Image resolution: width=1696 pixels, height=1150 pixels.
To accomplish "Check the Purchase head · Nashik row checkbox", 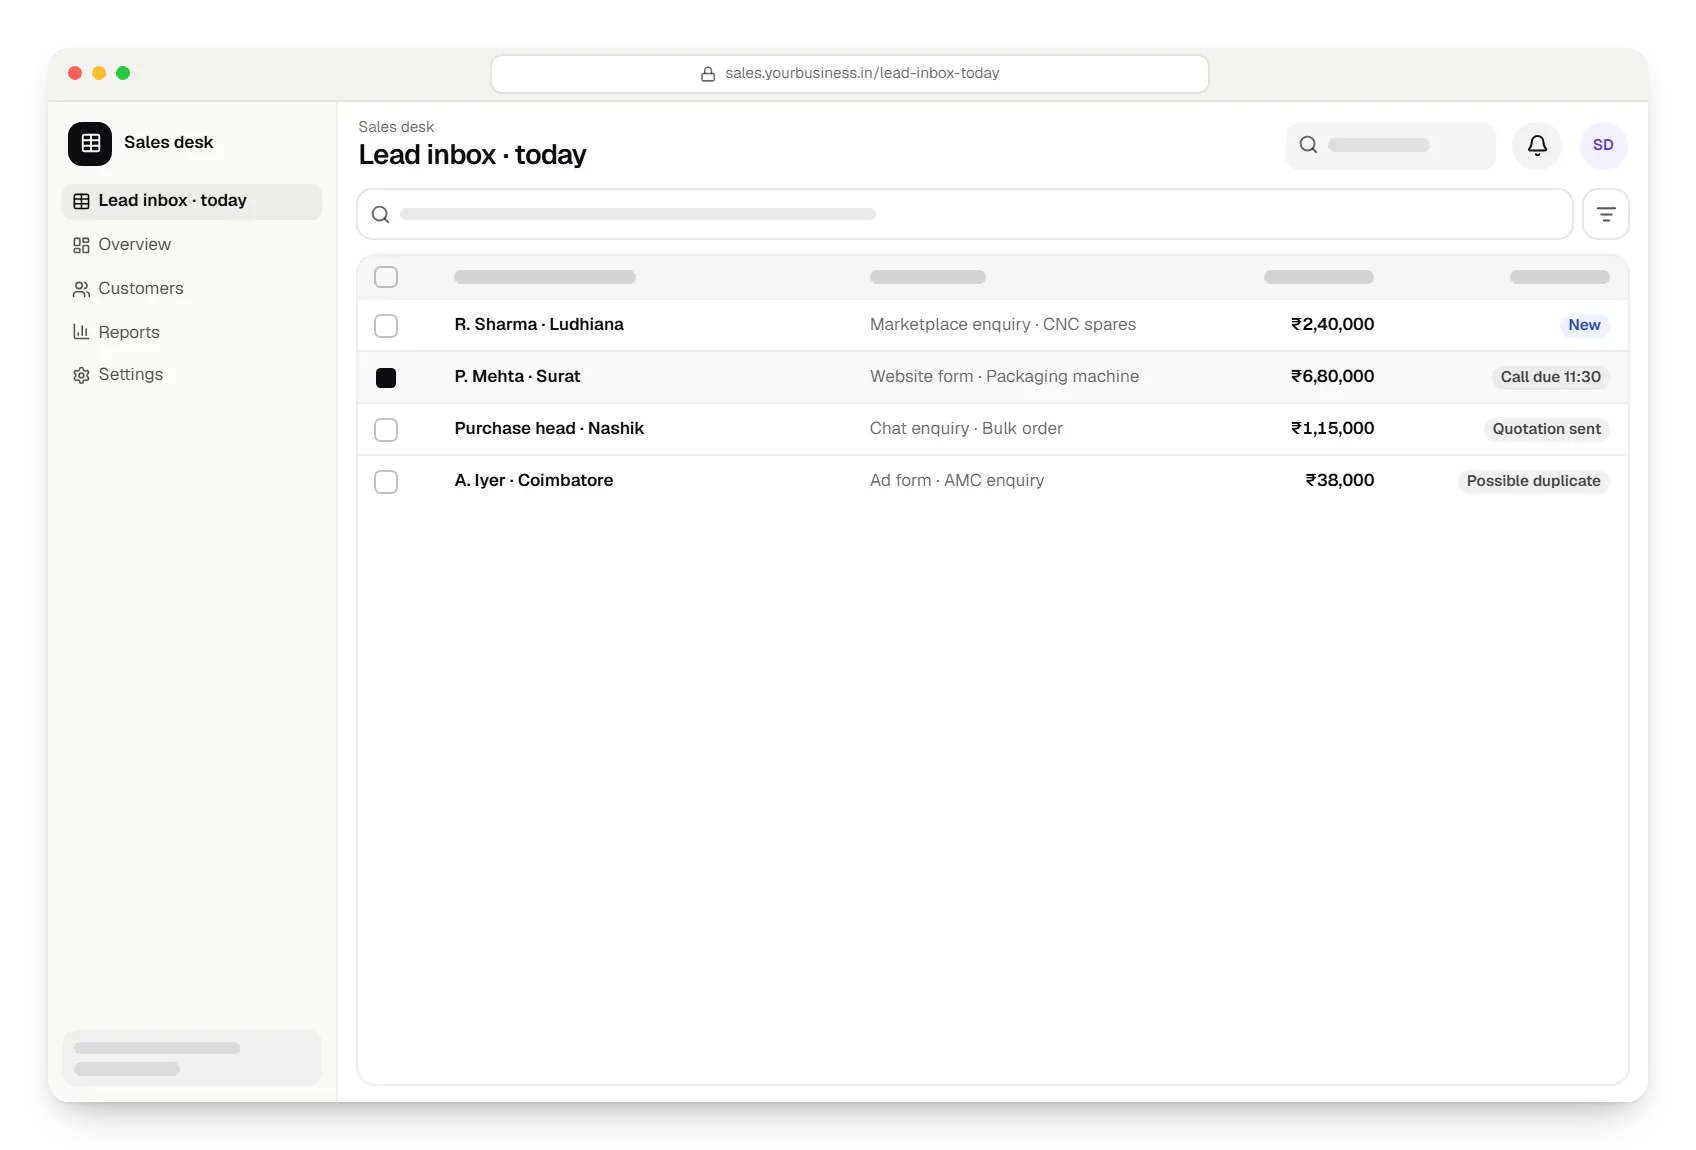I will 386,430.
